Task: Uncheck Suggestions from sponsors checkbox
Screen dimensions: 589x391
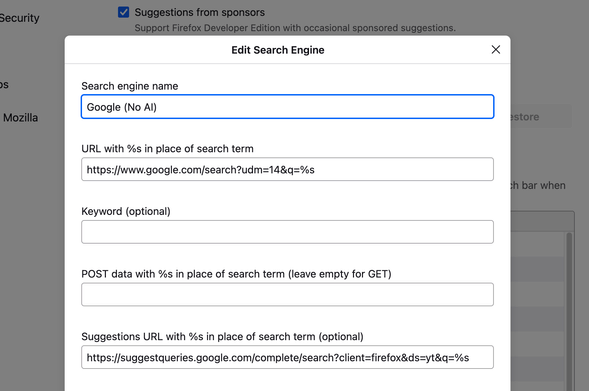Action: [x=124, y=12]
